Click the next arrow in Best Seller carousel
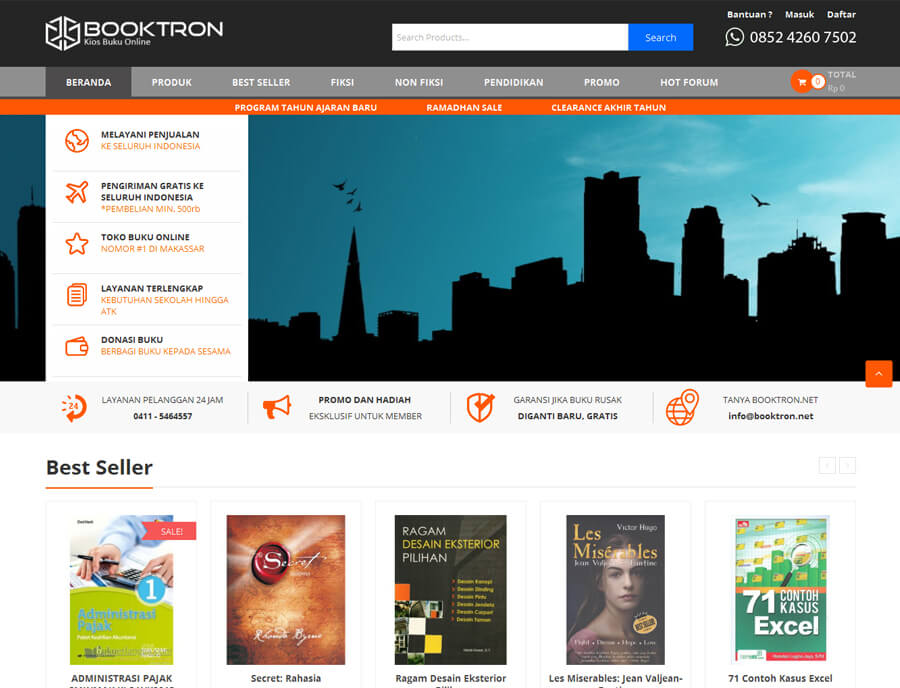The height and width of the screenshot is (688, 900). tap(847, 465)
